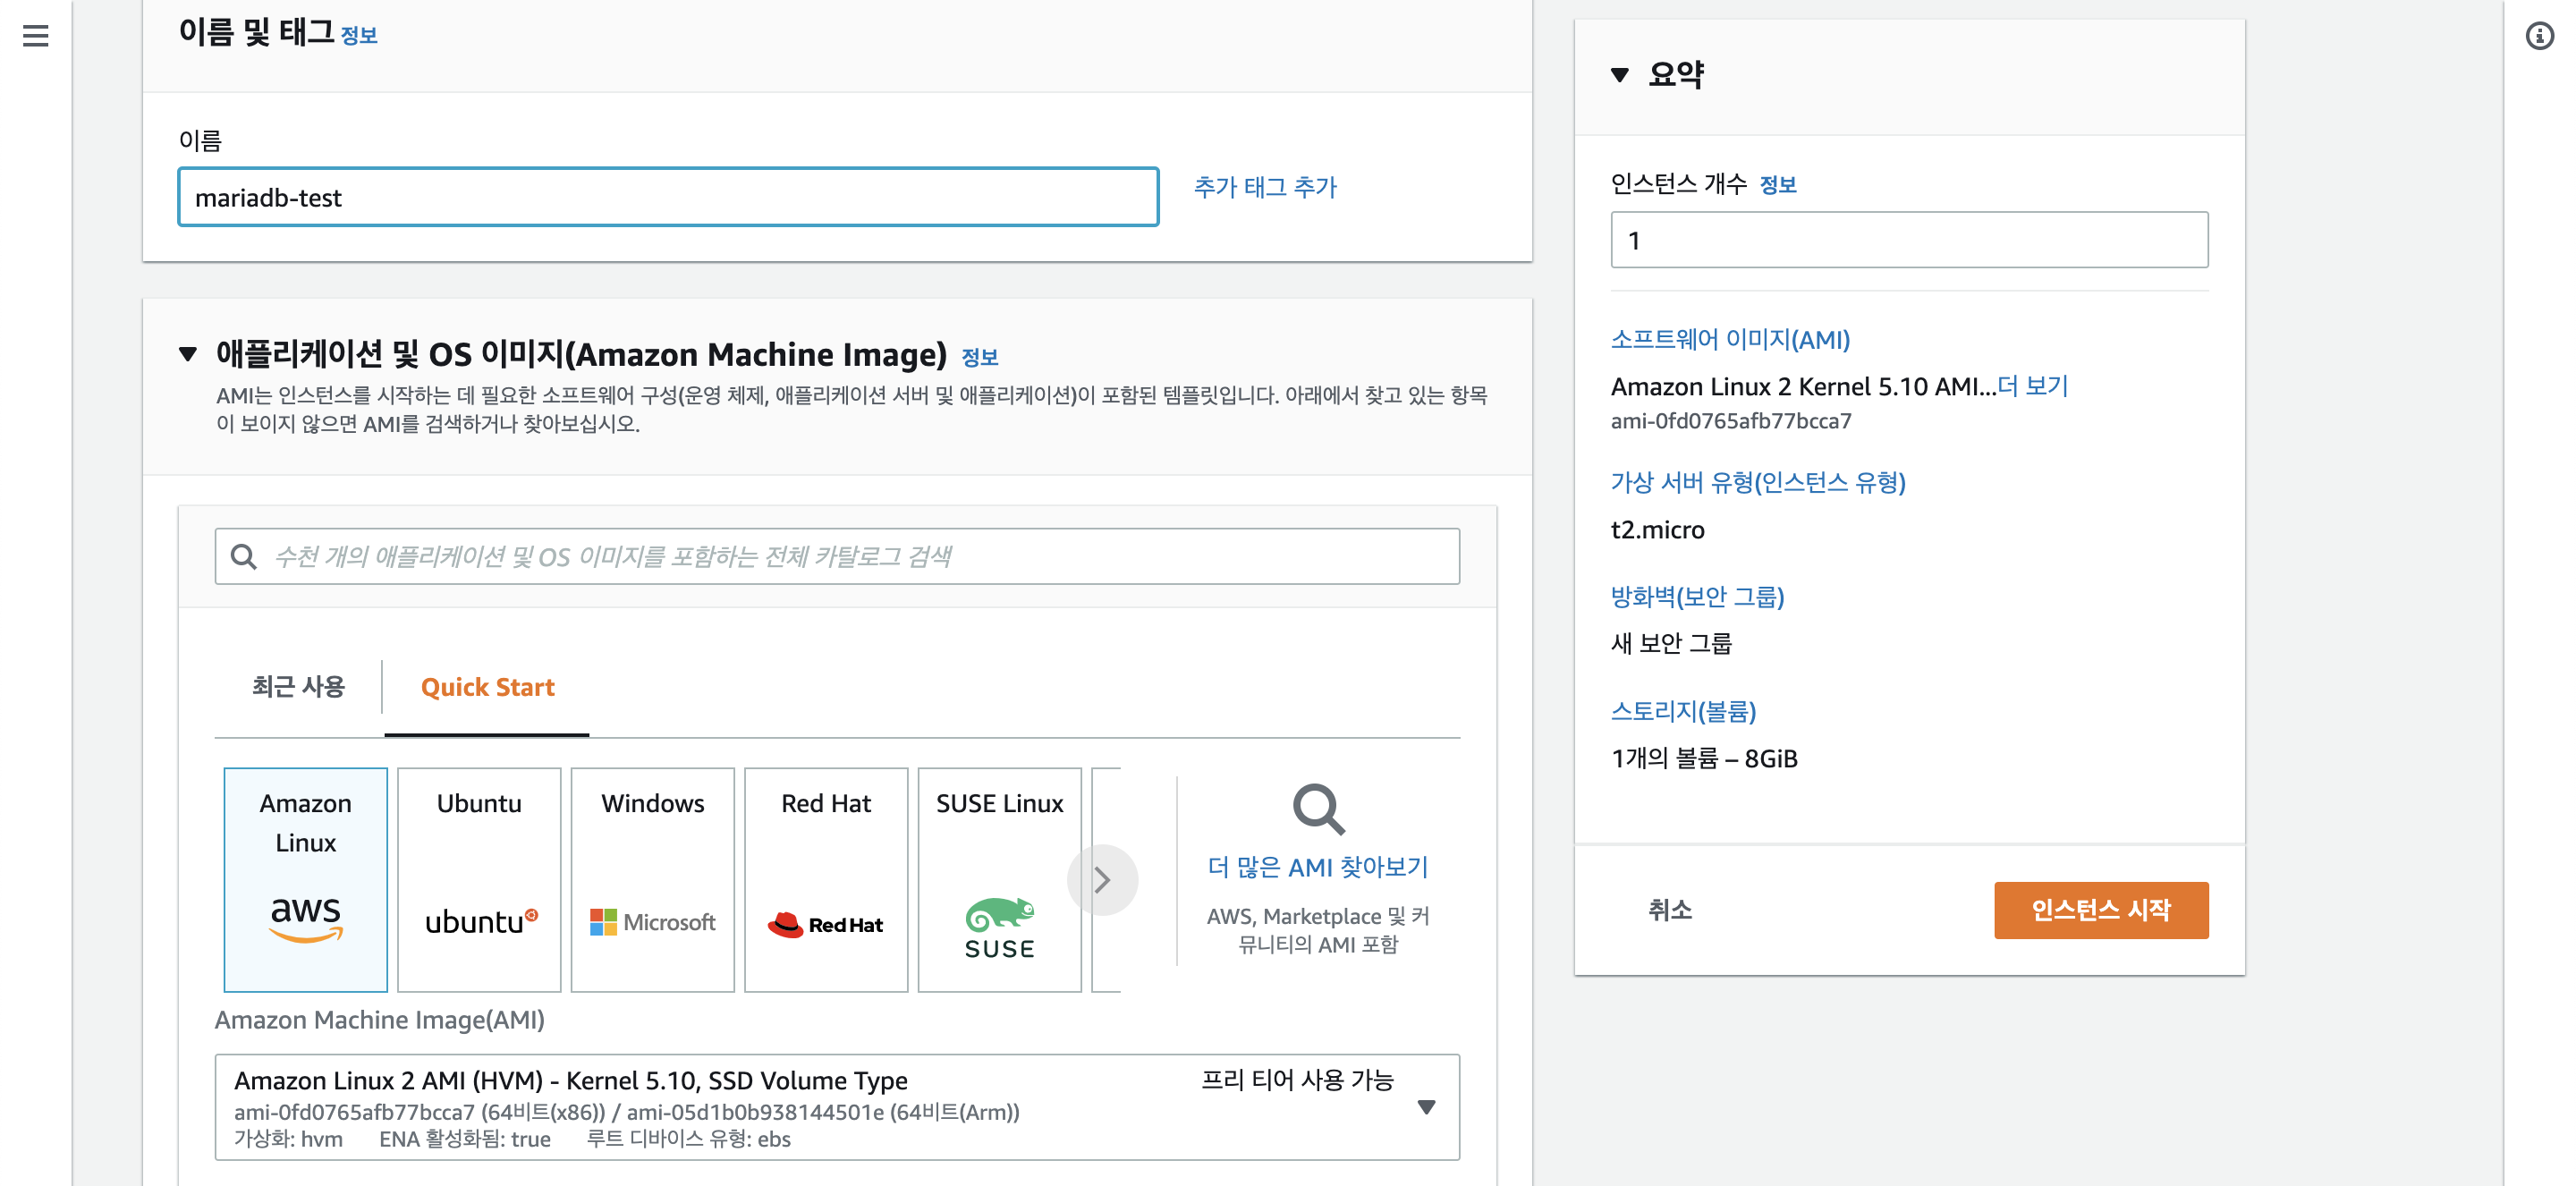The image size is (2576, 1186).
Task: Open 정보 link beside Amazon Machine Image heading
Action: [x=980, y=357]
